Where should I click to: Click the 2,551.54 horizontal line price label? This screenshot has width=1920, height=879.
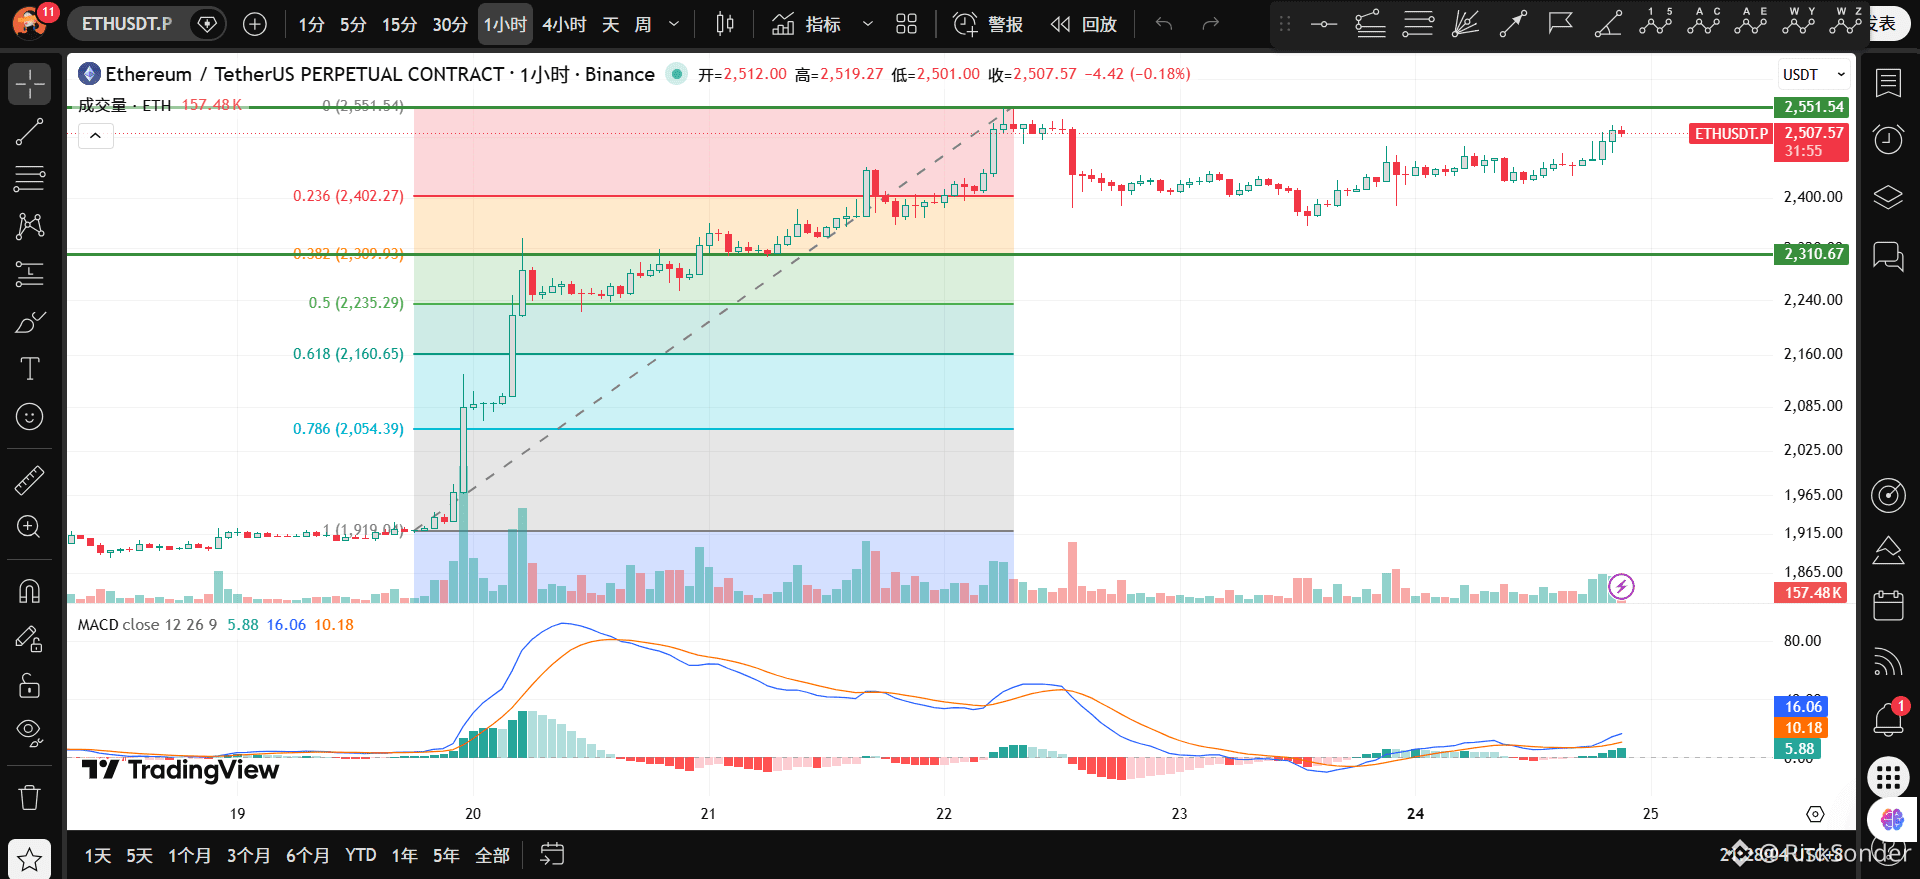coord(1811,107)
